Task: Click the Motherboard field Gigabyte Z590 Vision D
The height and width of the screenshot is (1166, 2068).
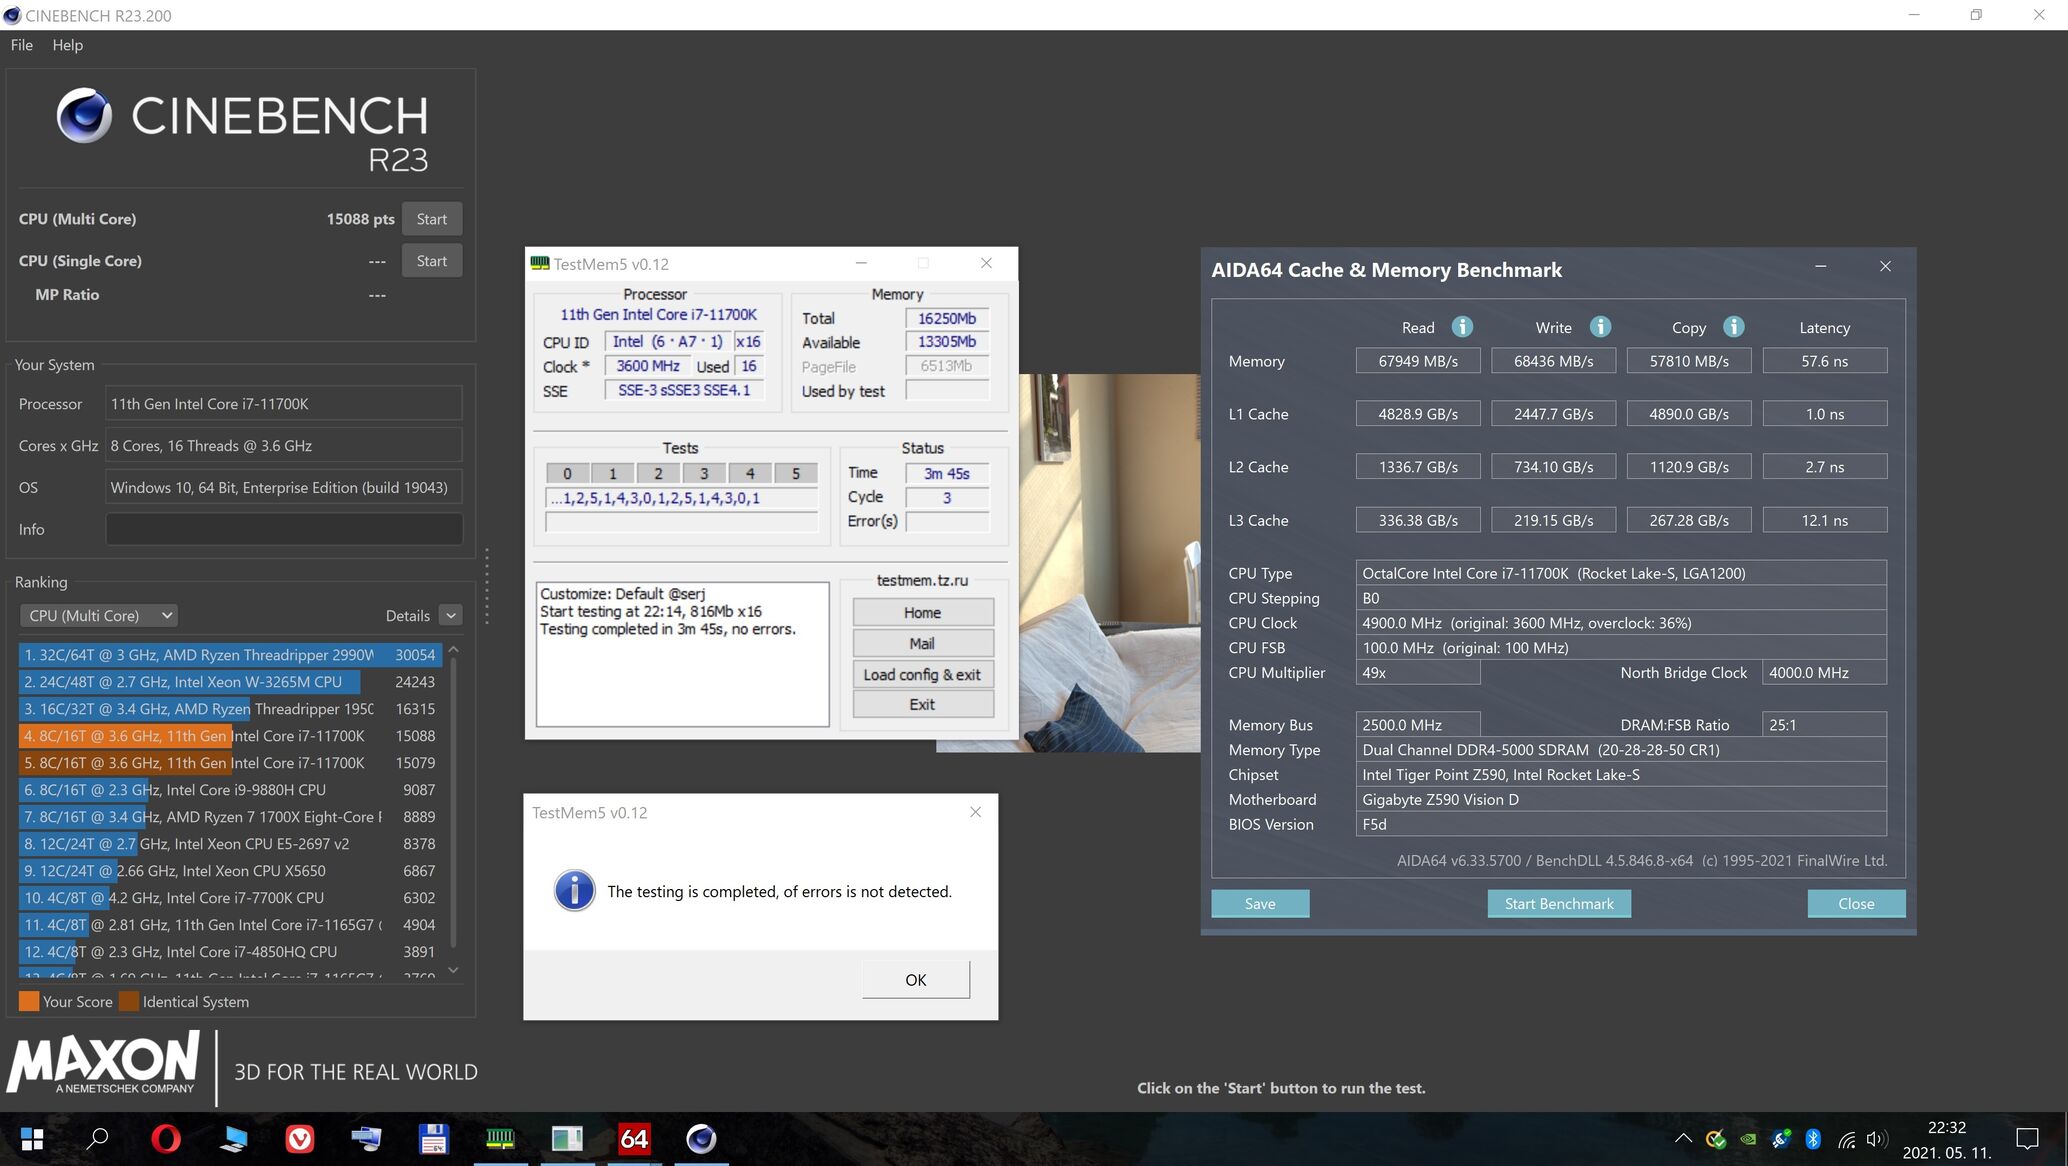Action: tap(1621, 799)
